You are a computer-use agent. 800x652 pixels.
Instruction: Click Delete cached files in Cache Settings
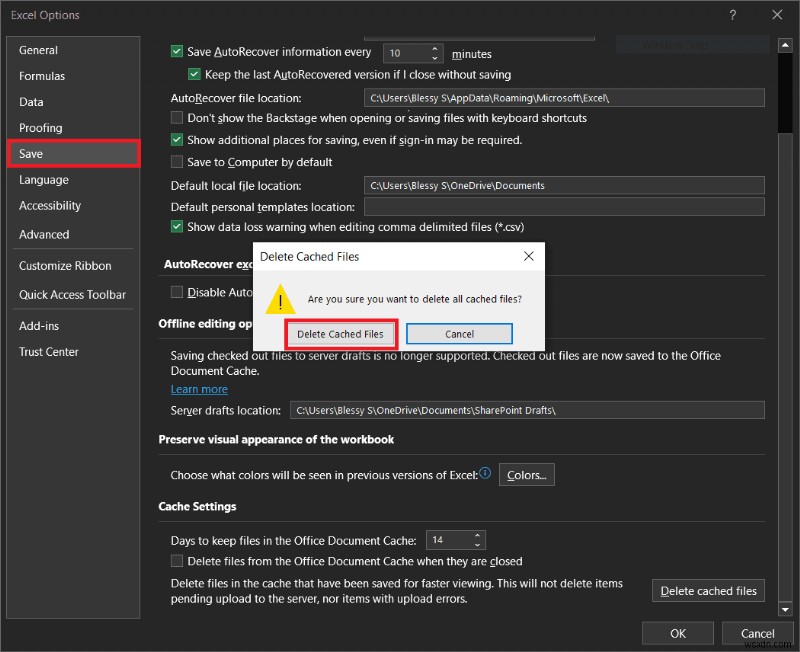pos(708,591)
